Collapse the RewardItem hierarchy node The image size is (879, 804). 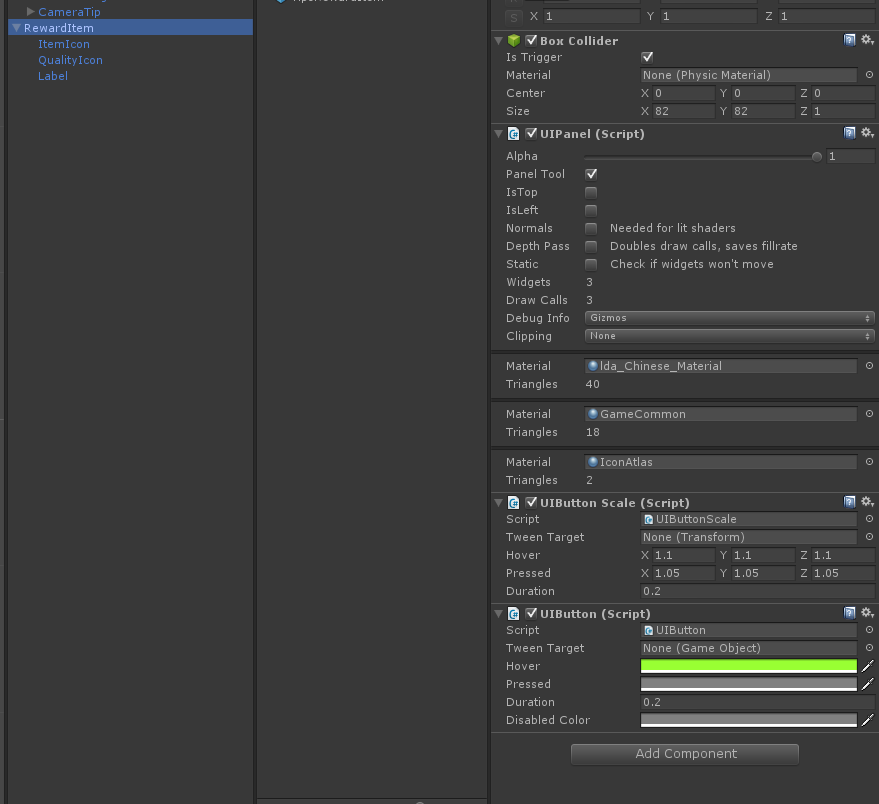tap(16, 28)
